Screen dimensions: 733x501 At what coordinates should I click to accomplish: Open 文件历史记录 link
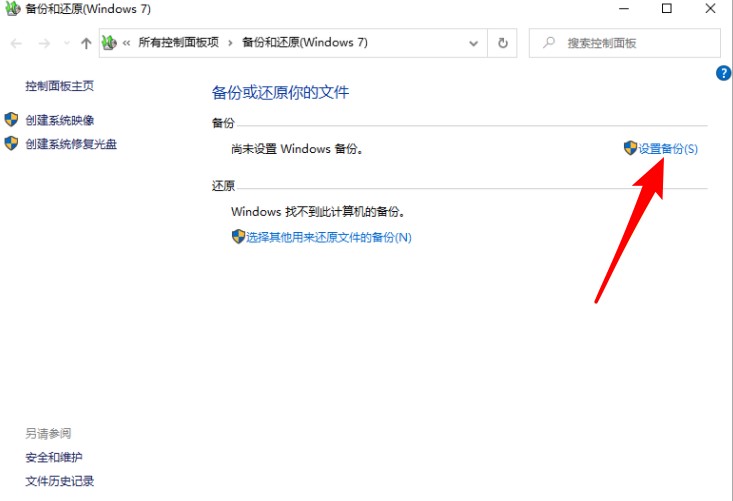click(x=59, y=481)
